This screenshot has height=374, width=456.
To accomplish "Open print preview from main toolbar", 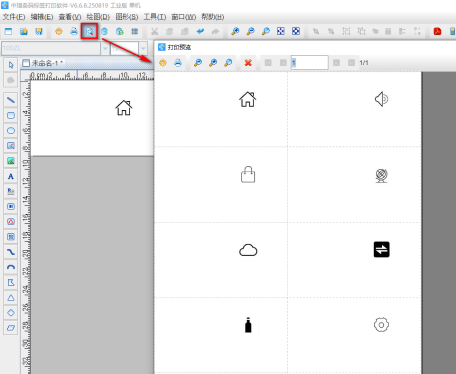I will tap(89, 31).
